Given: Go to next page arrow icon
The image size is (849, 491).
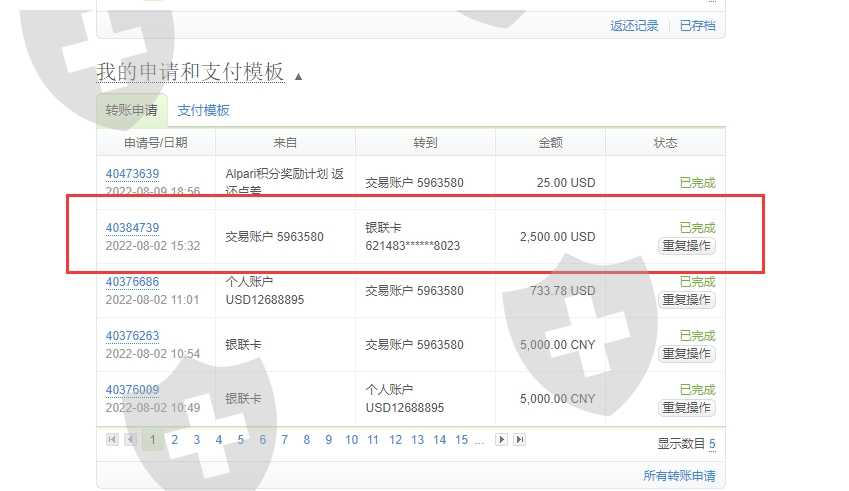Looking at the screenshot, I should tap(501, 440).
